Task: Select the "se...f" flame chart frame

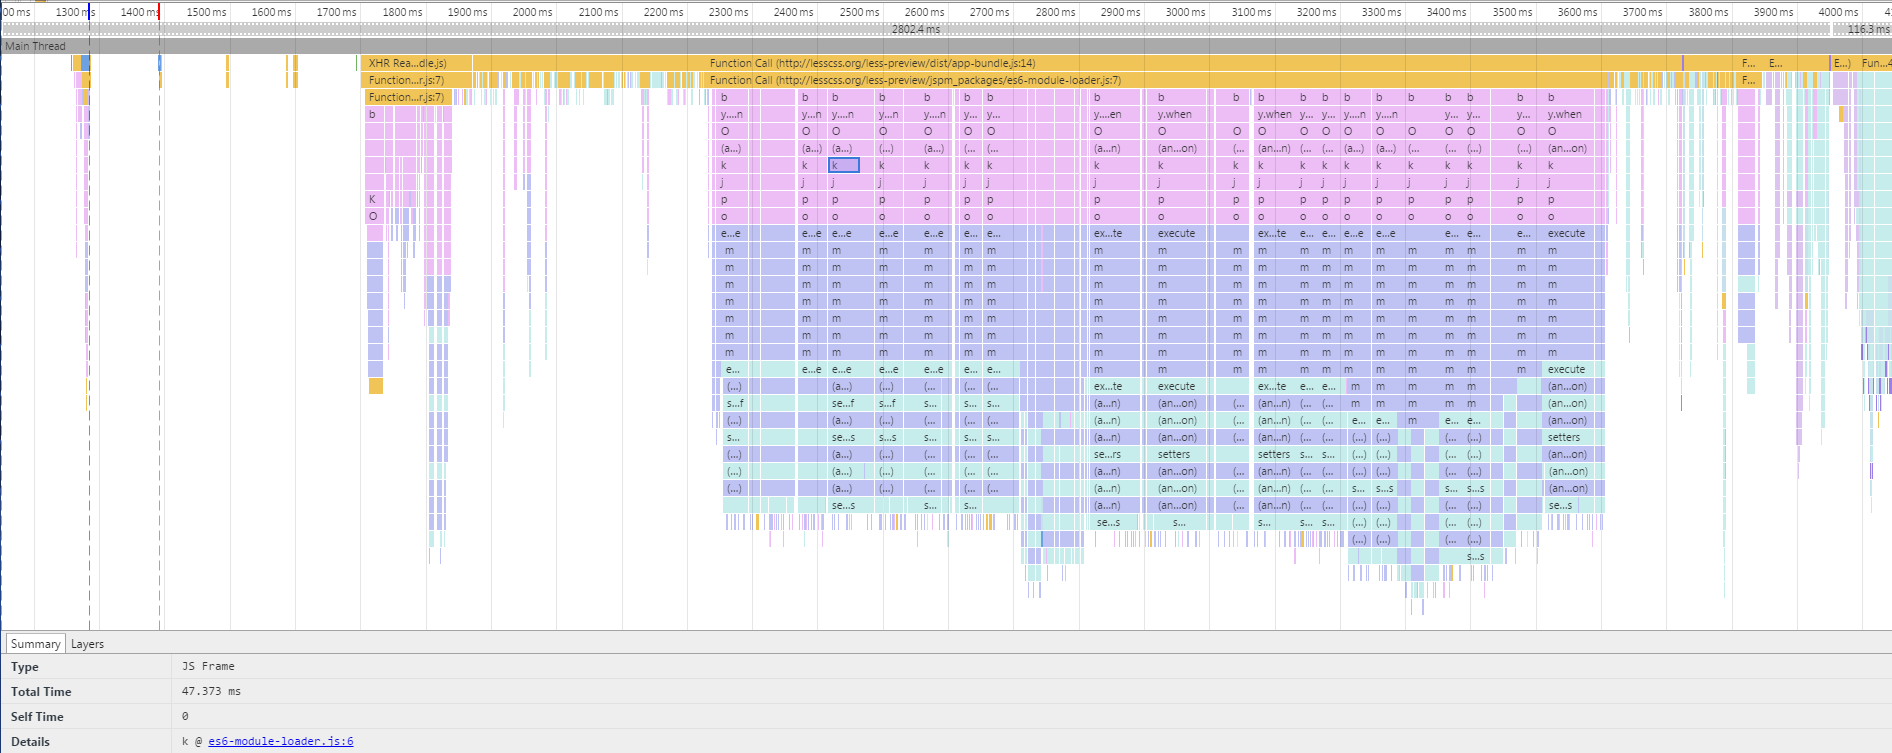Action: tap(843, 403)
